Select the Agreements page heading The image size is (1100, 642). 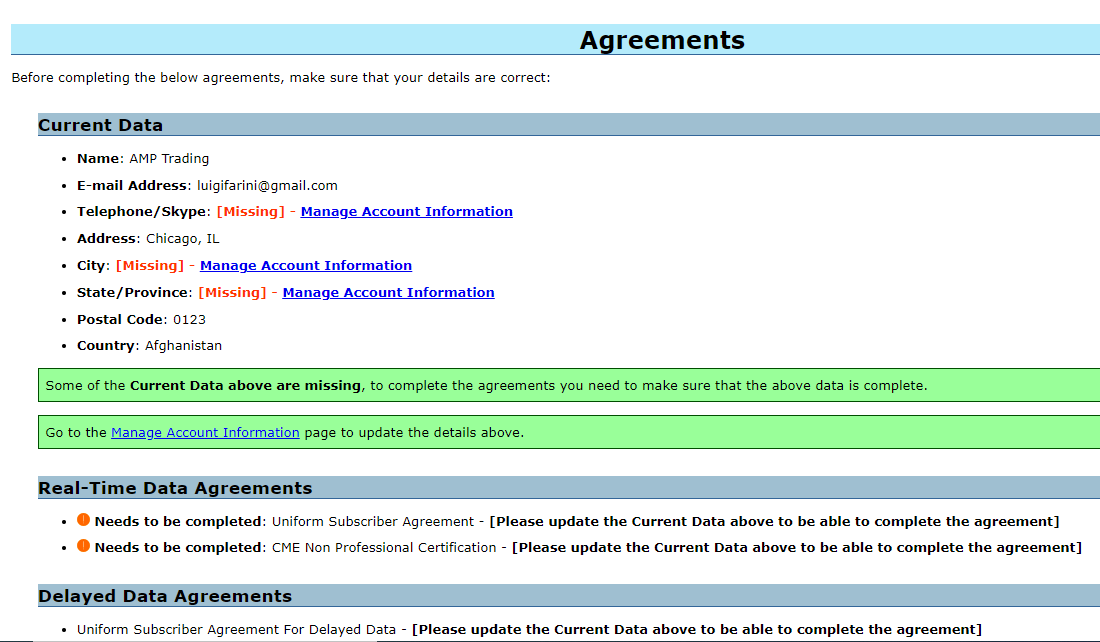662,40
